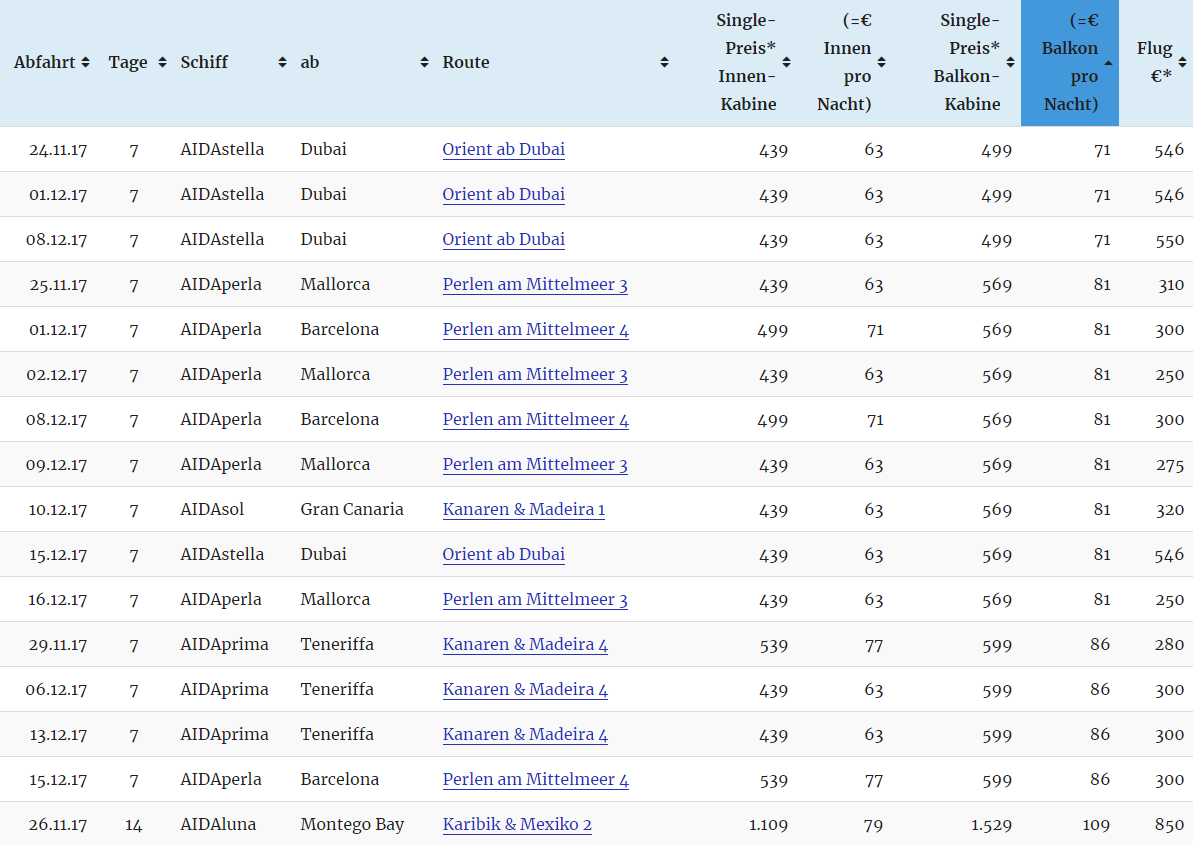Open Perlen am Mittelmeer 3 on 02.12.17

point(535,374)
